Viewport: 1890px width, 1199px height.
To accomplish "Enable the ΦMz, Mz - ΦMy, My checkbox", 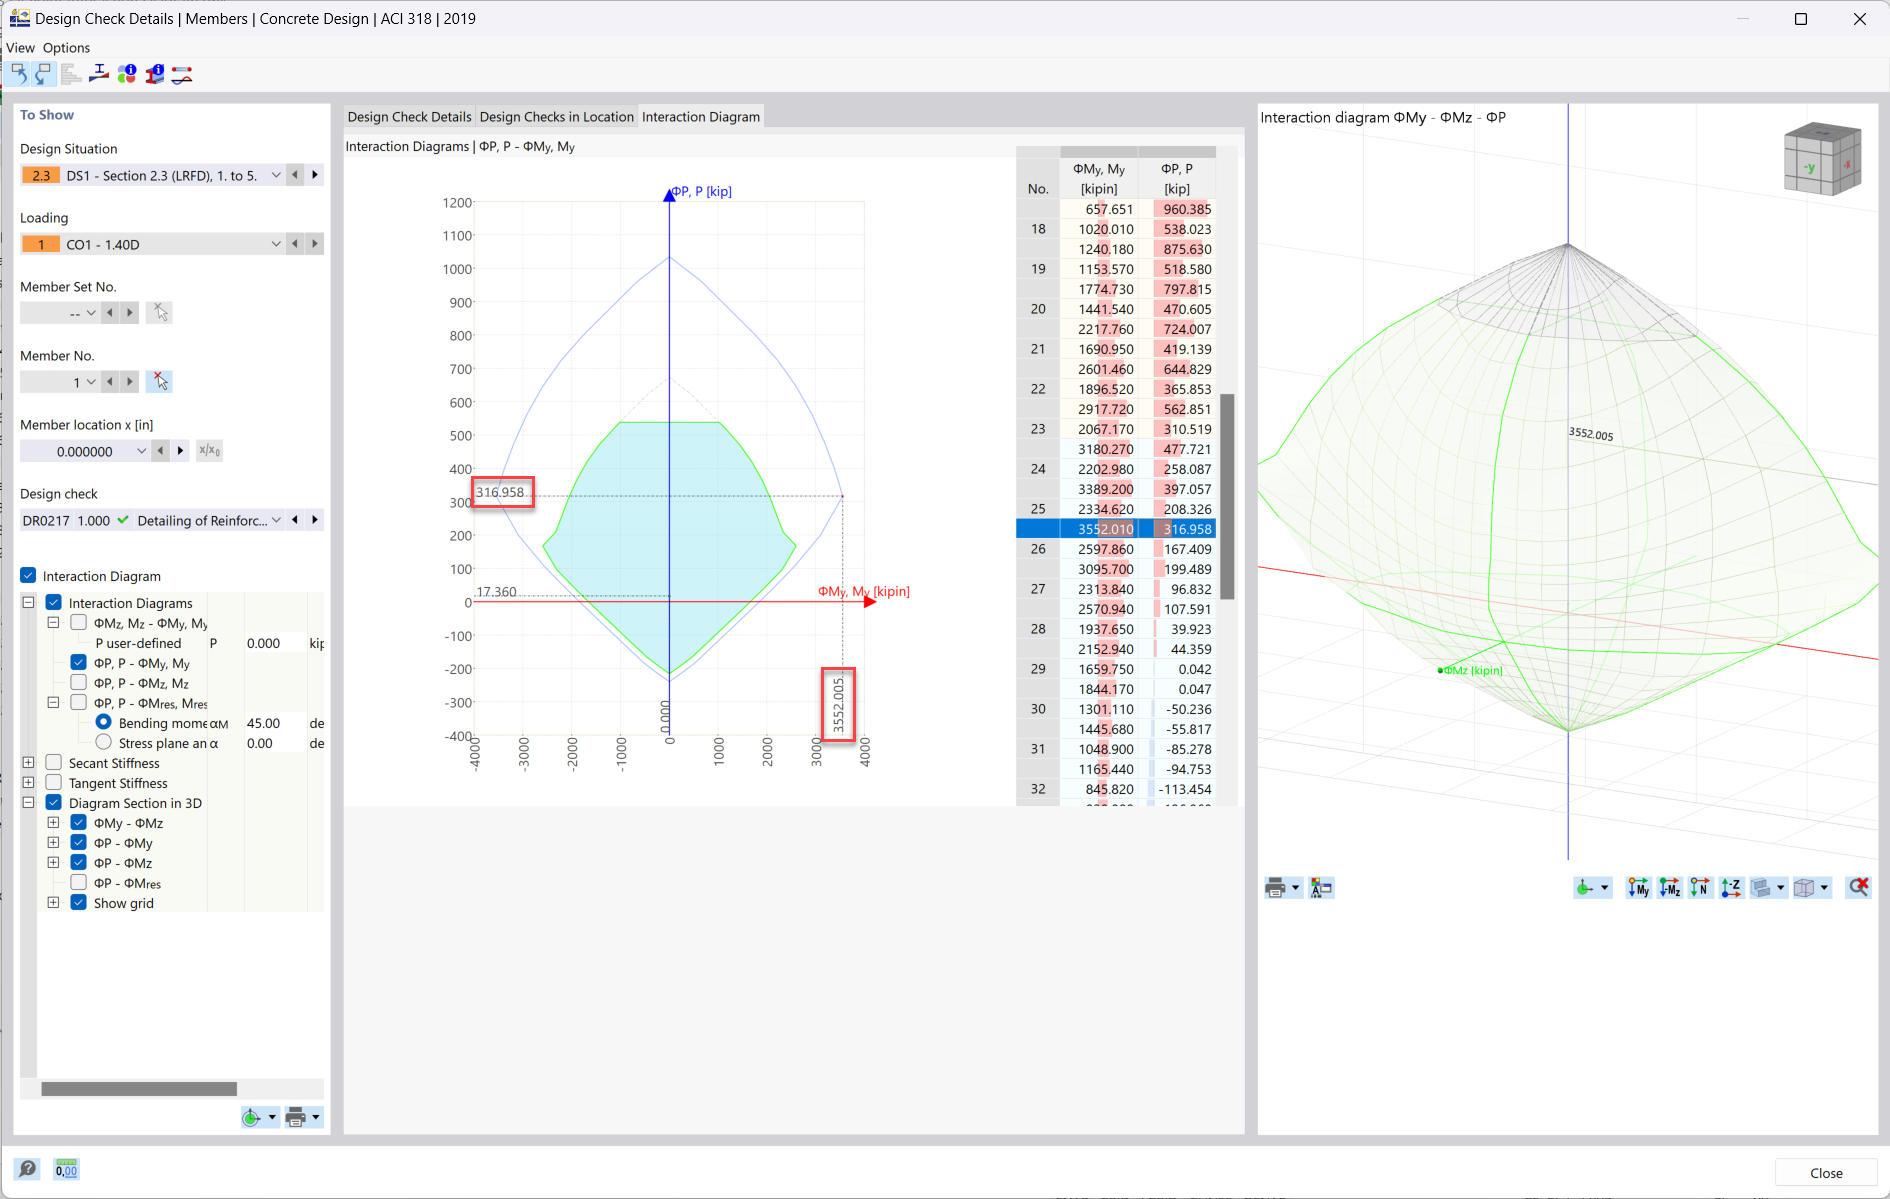I will pos(78,622).
